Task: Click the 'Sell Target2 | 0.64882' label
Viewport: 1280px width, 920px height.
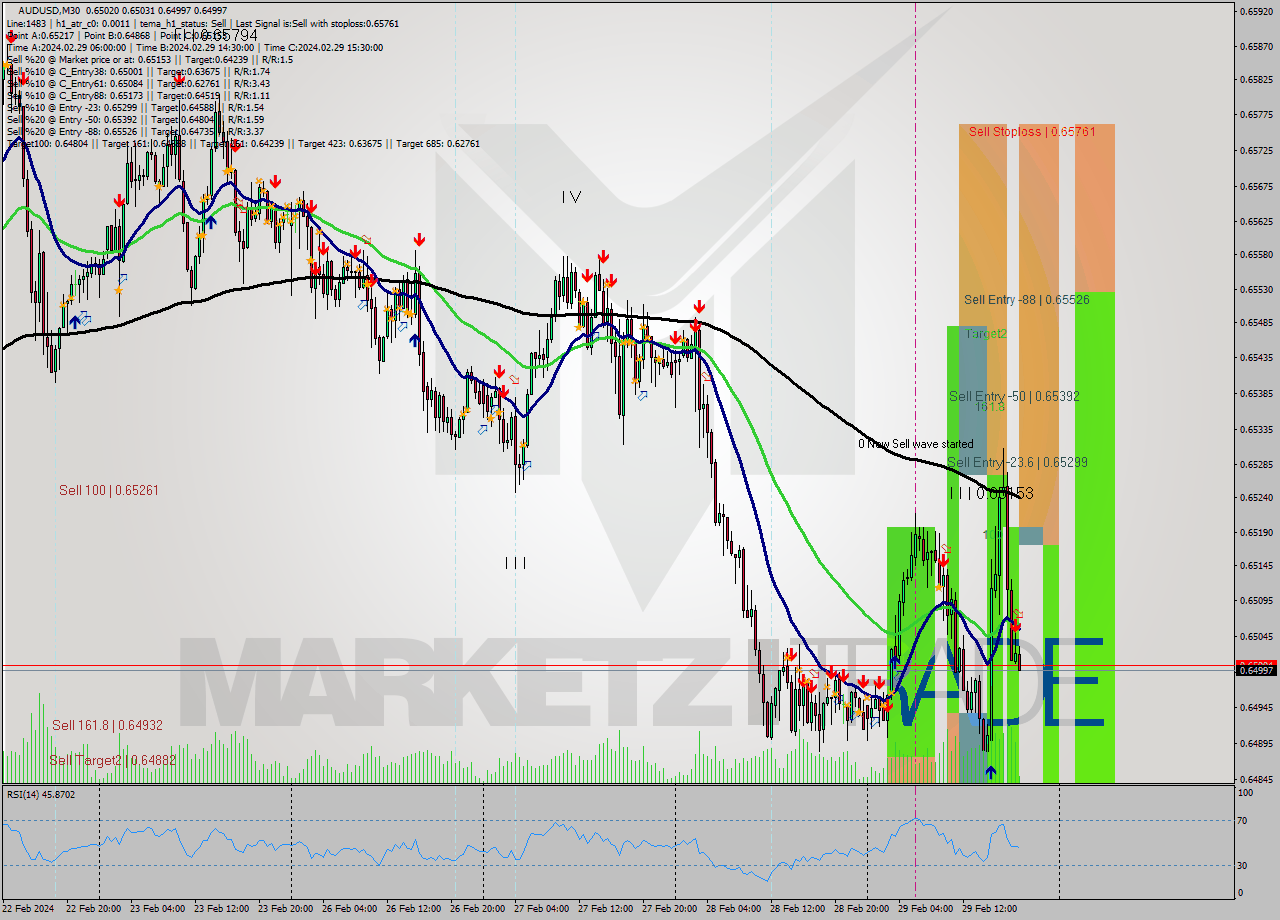Action: click(112, 760)
